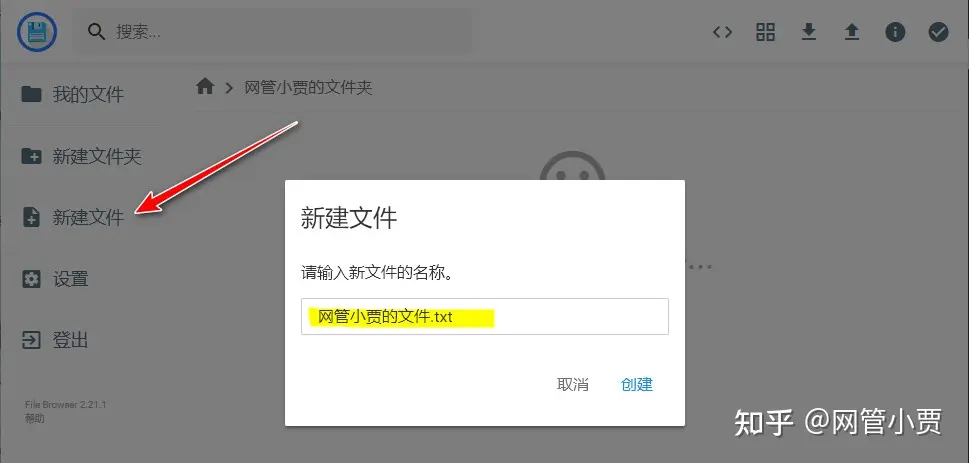Toggle the shell command icon
Screen dimensions: 969x463
pyautogui.click(x=722, y=32)
